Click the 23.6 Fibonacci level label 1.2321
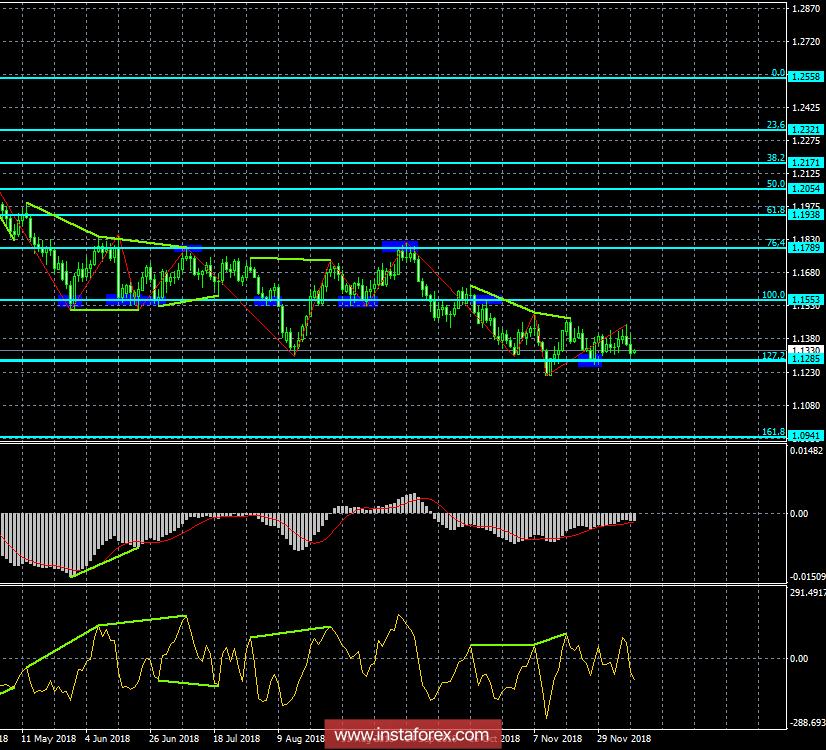This screenshot has width=826, height=750. [805, 130]
